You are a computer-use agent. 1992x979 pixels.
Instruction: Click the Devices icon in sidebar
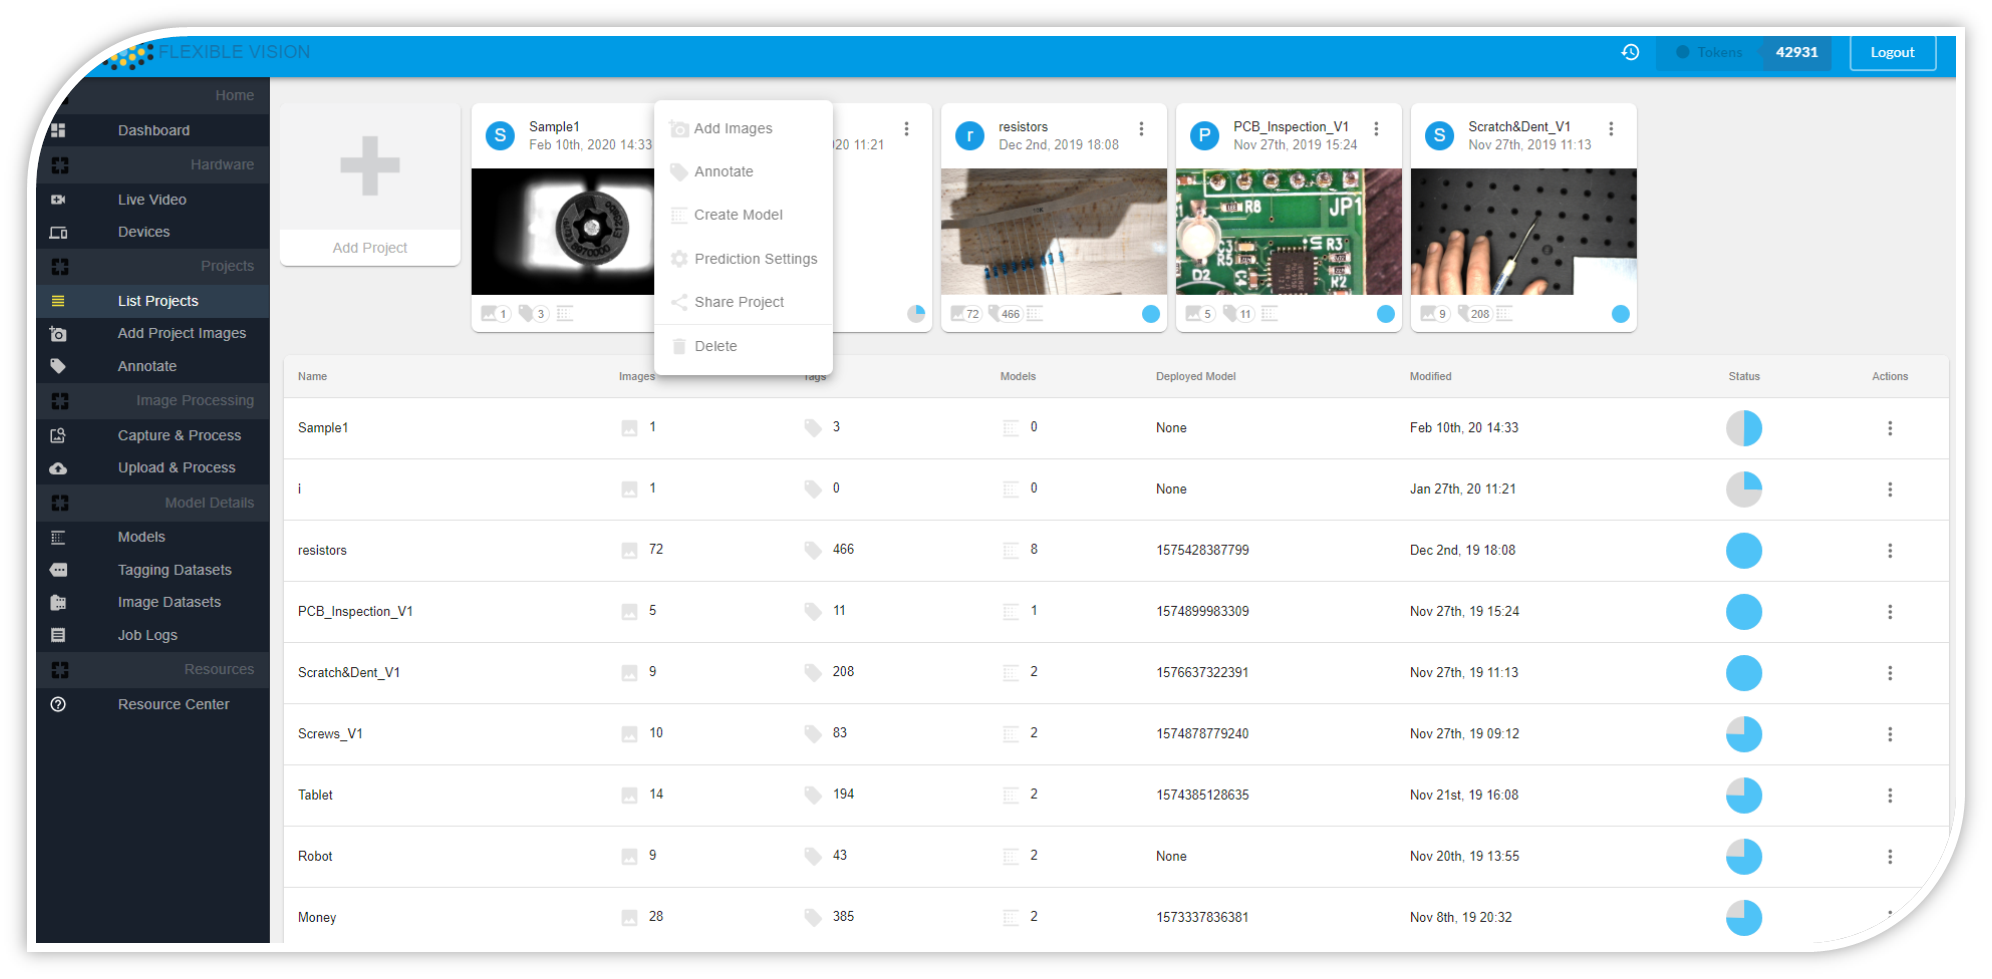pyautogui.click(x=58, y=232)
